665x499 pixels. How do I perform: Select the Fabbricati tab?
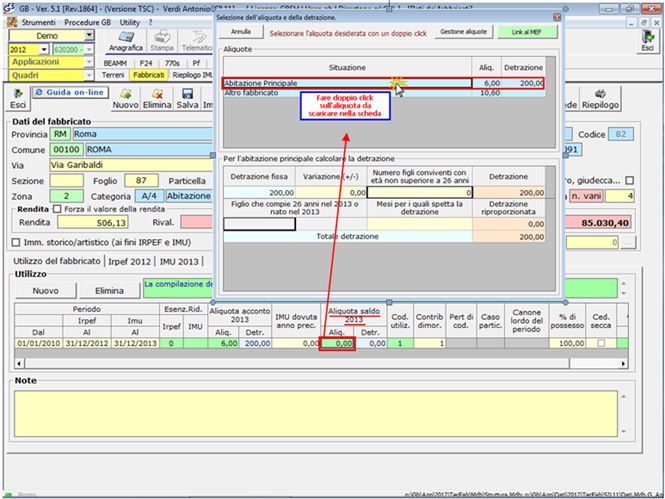click(x=148, y=75)
